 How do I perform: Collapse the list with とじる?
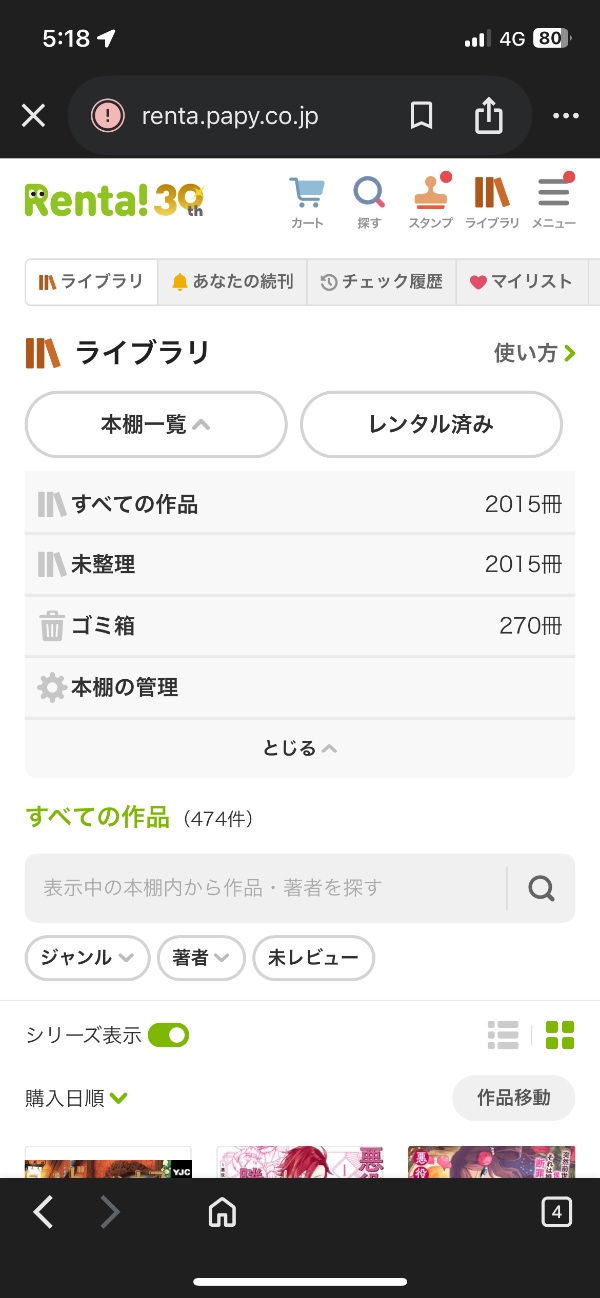click(x=299, y=748)
